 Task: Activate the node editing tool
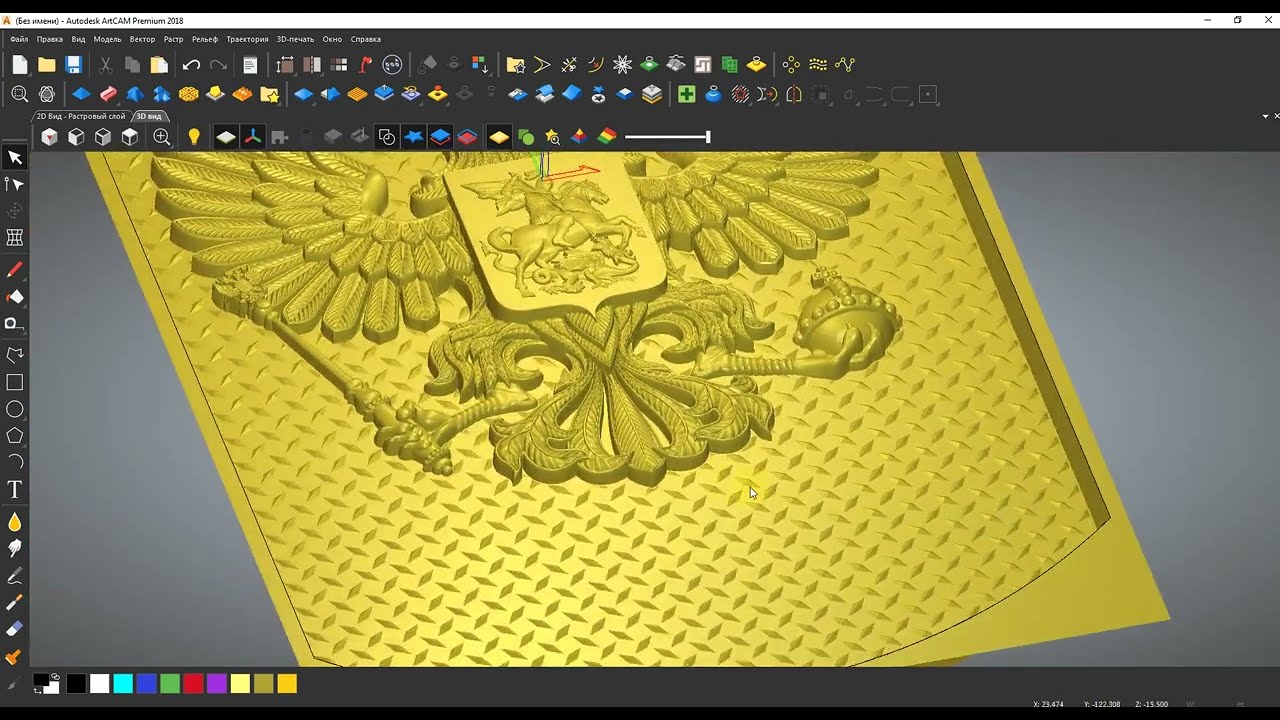point(15,184)
